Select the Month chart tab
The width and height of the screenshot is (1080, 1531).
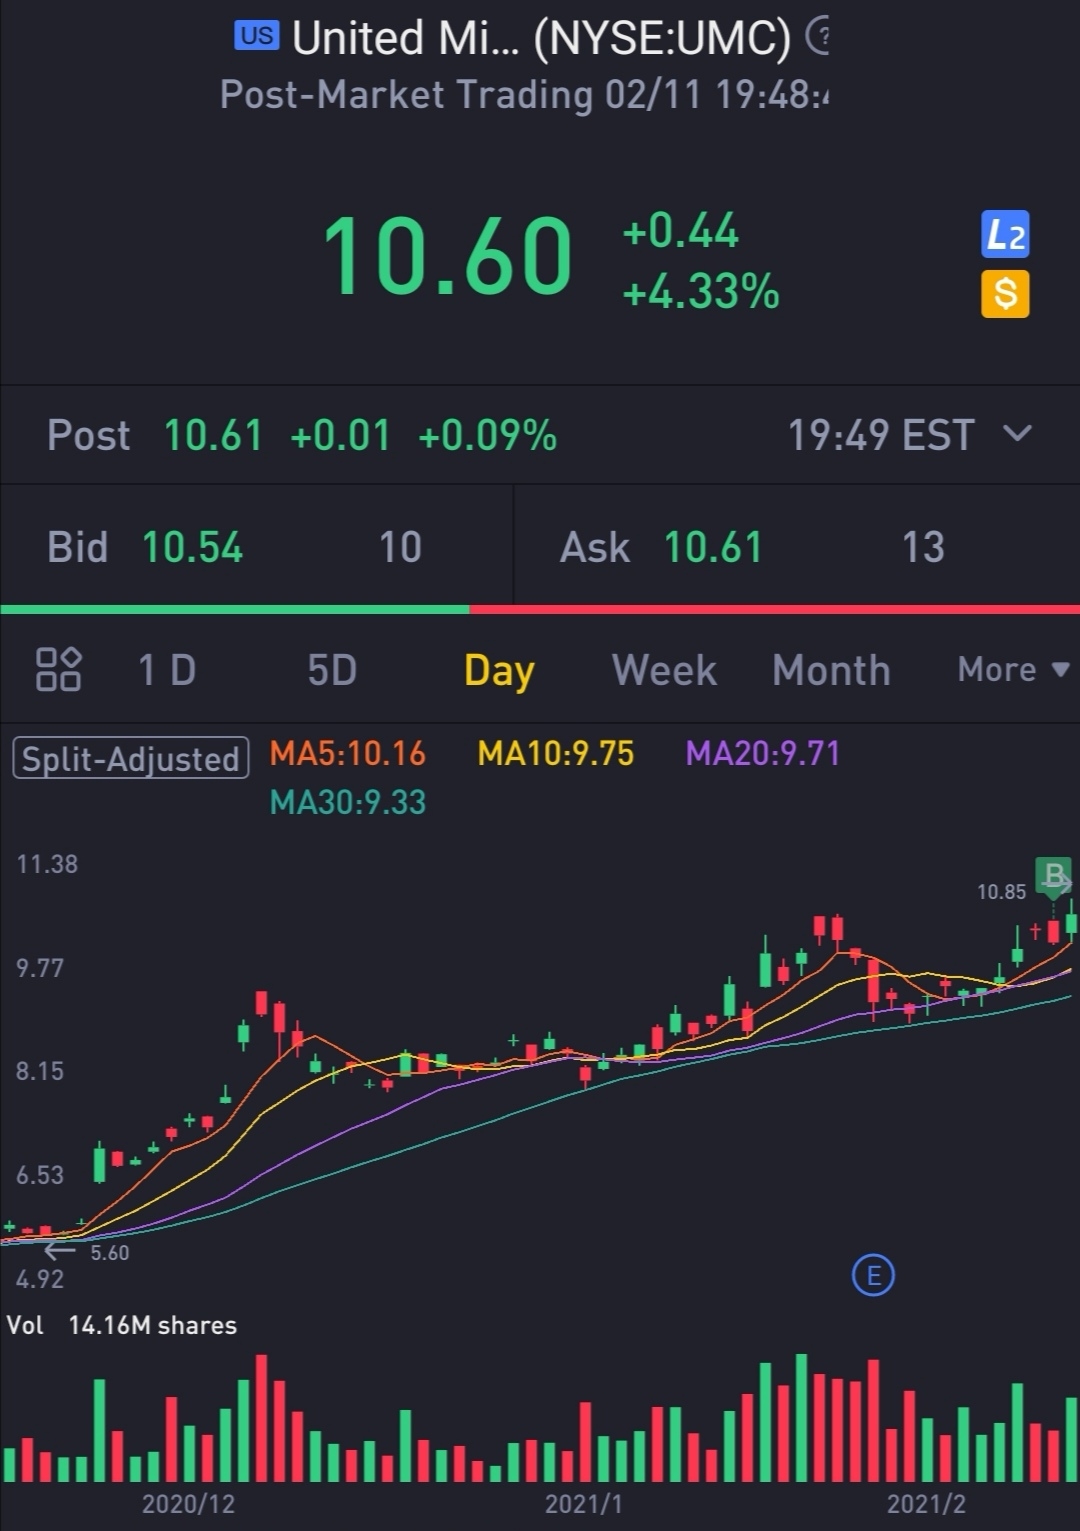pos(831,670)
